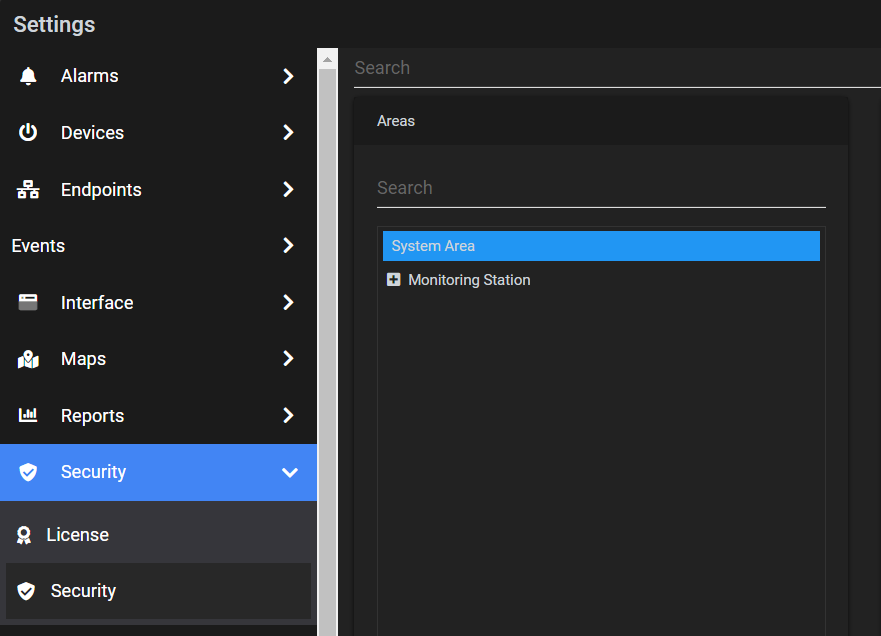Expand the Reports chevron arrow

click(x=288, y=415)
